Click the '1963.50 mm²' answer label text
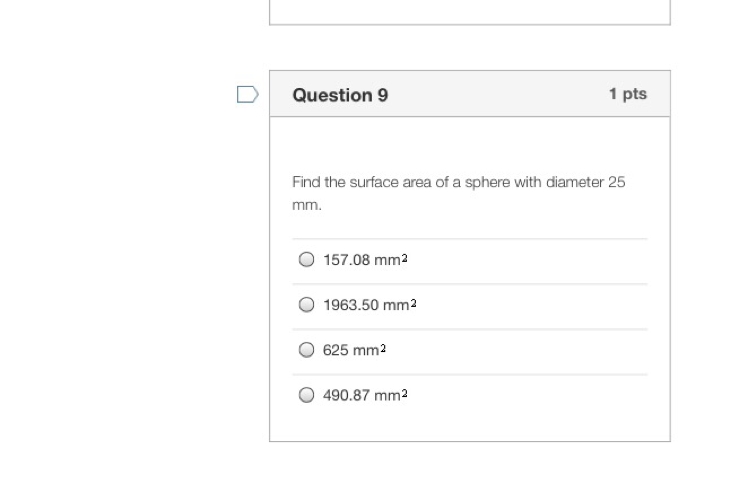748x480 pixels. click(x=370, y=305)
